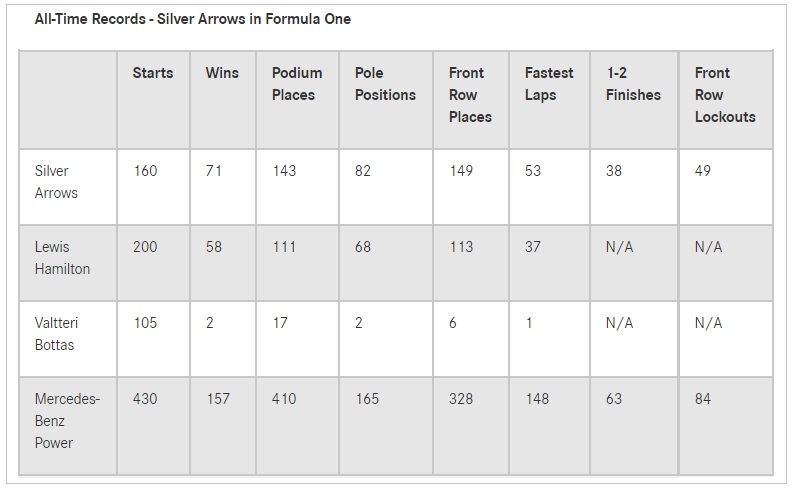Click the 'Podium Places' column header
Viewport: 795px width, 490px height.
coord(297,84)
